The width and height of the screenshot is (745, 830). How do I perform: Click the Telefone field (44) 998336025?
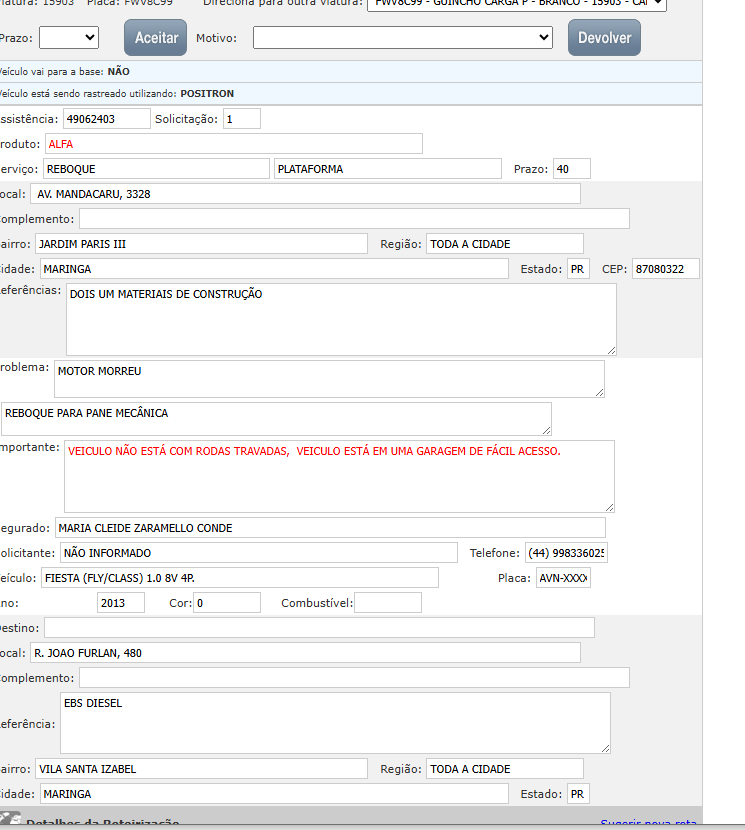coord(566,553)
